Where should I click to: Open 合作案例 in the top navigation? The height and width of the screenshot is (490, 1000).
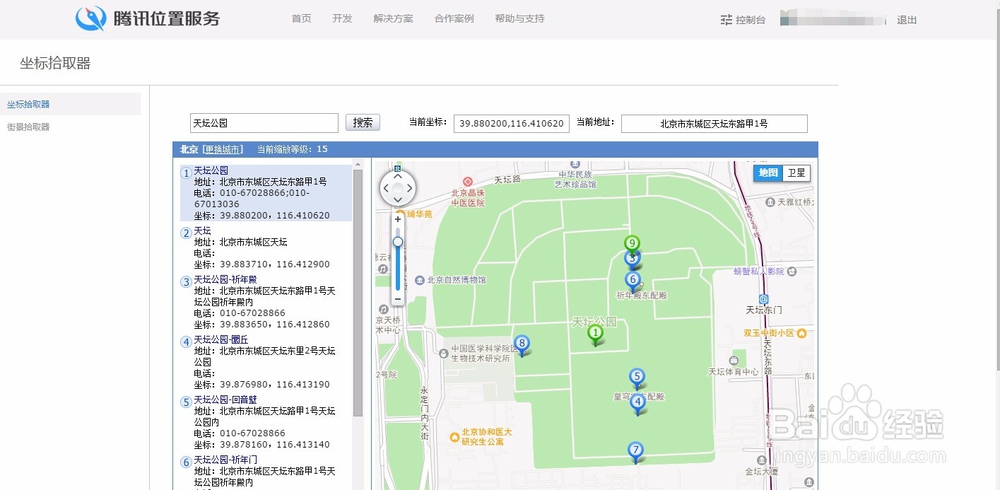coord(454,19)
